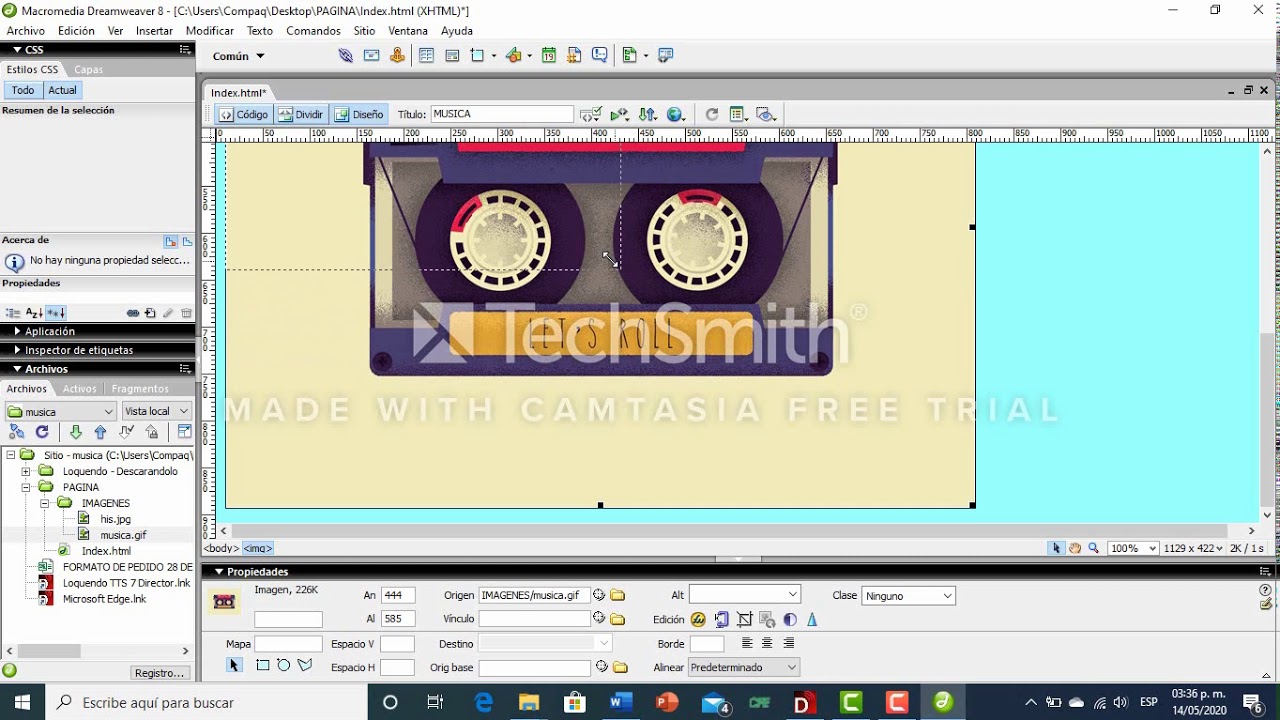The image size is (1280, 720).
Task: Open the musica site dropdown
Action: (61, 411)
